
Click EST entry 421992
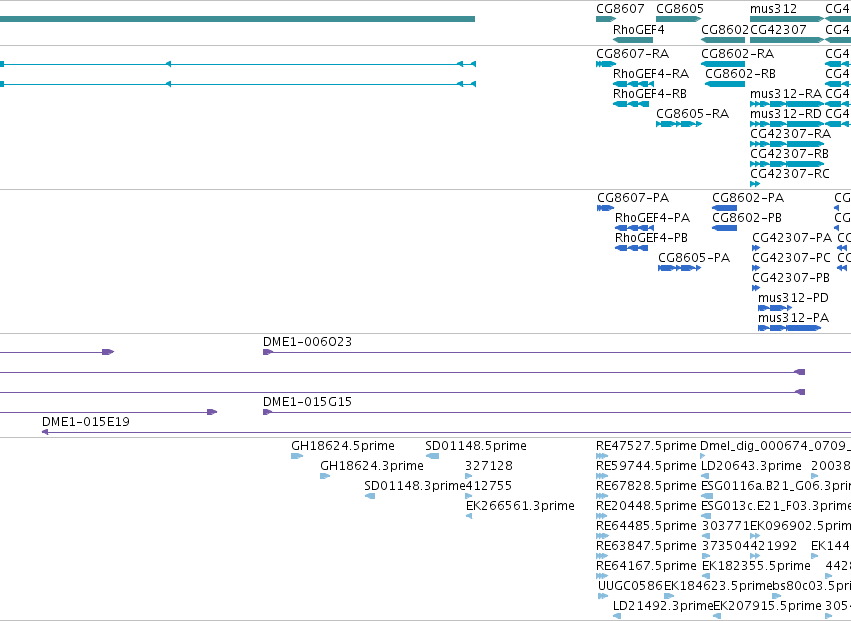pos(774,546)
